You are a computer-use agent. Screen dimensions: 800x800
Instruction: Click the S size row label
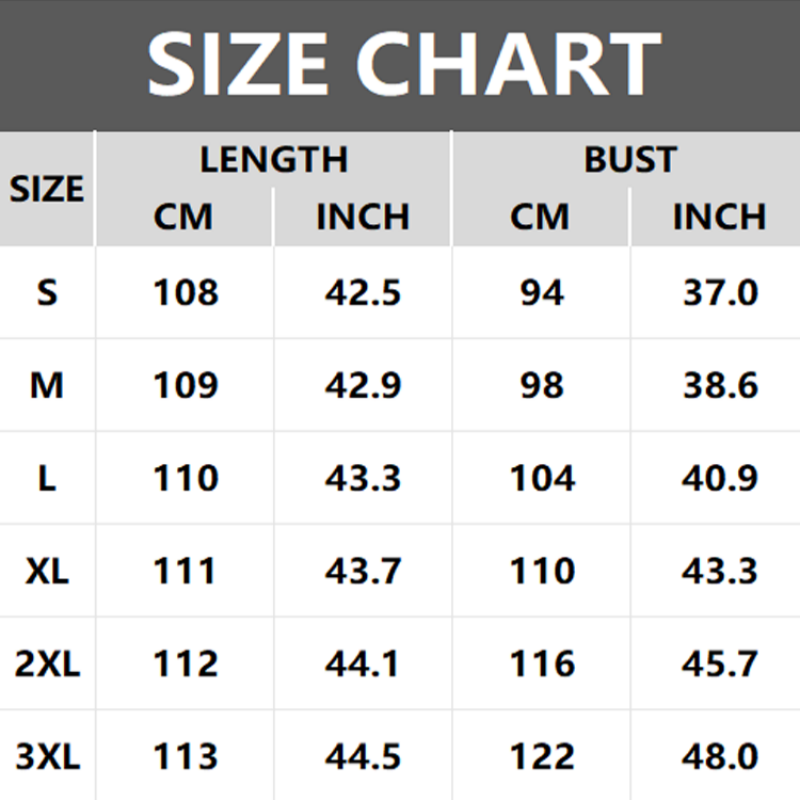pyautogui.click(x=47, y=293)
